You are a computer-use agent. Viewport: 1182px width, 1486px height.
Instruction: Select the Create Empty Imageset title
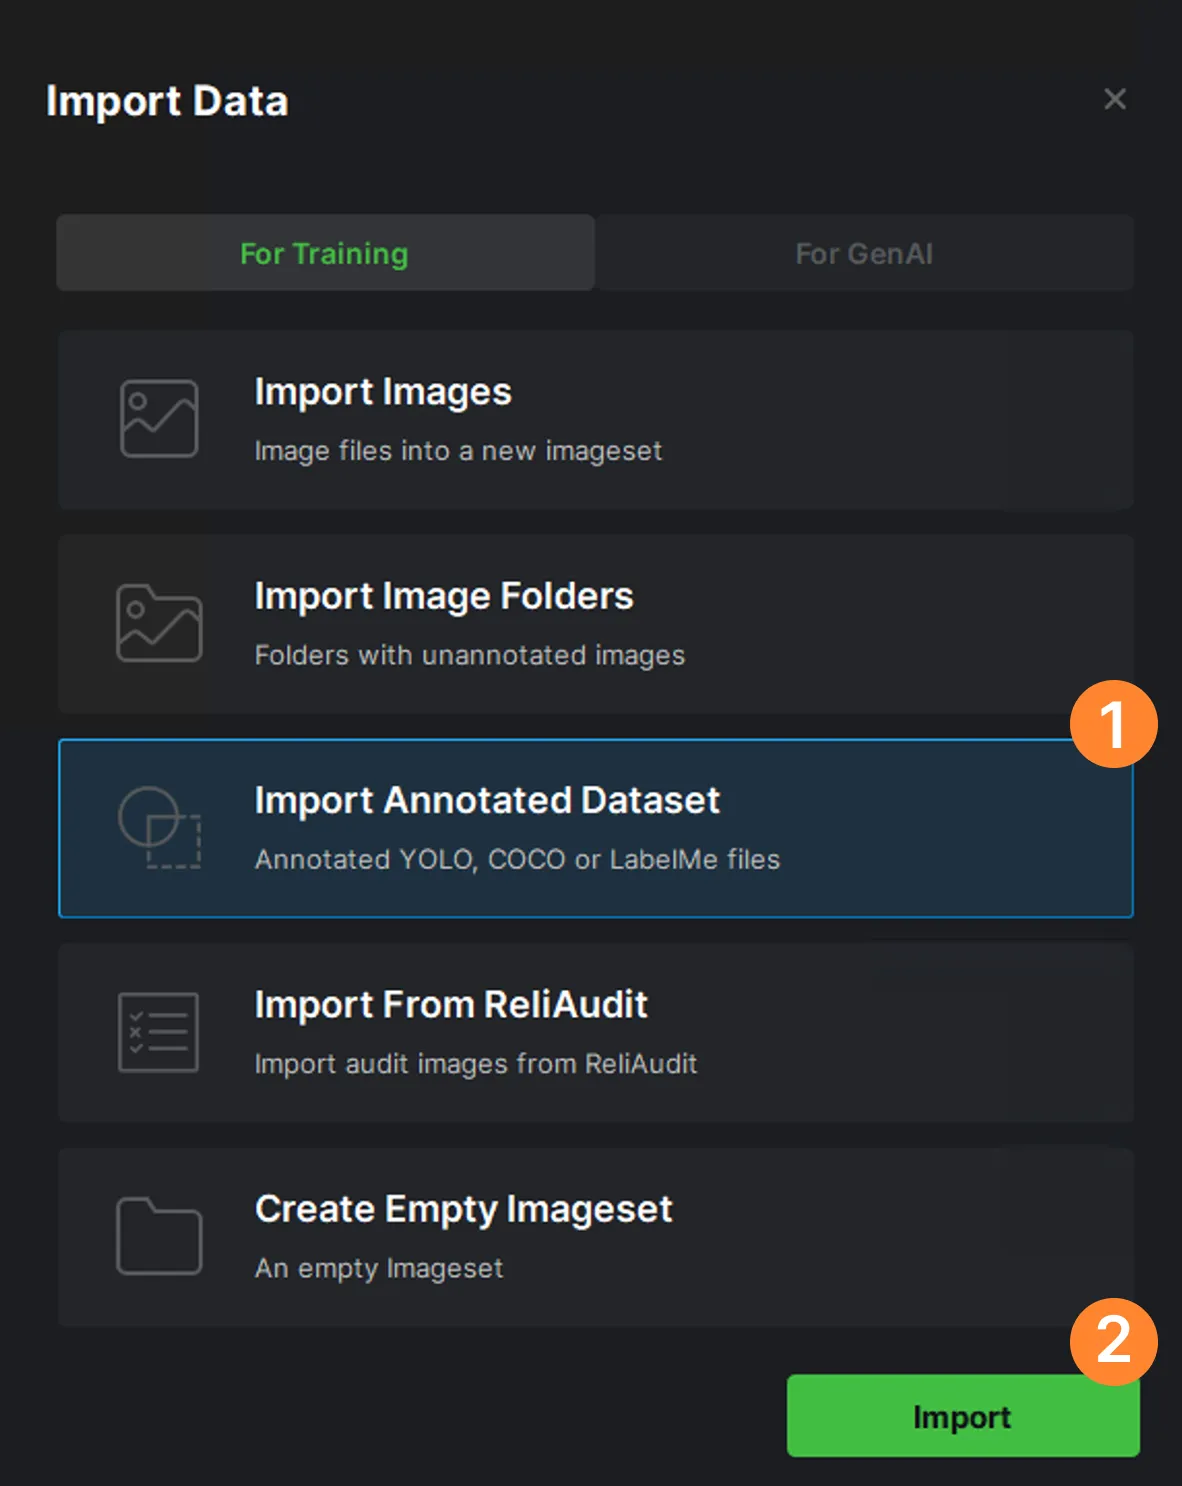(x=464, y=1209)
